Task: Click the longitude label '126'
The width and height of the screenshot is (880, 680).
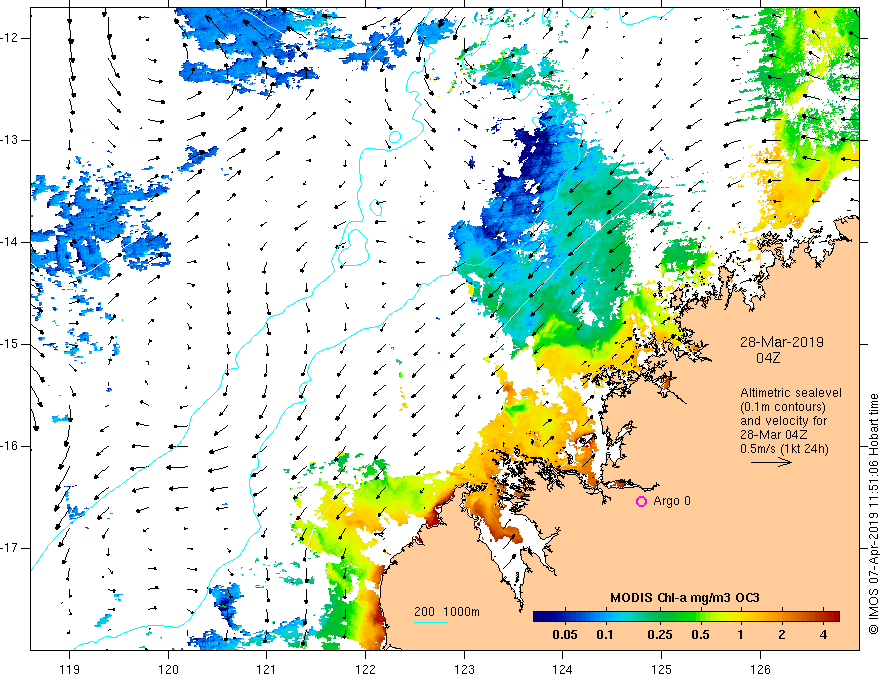Action: (x=760, y=670)
